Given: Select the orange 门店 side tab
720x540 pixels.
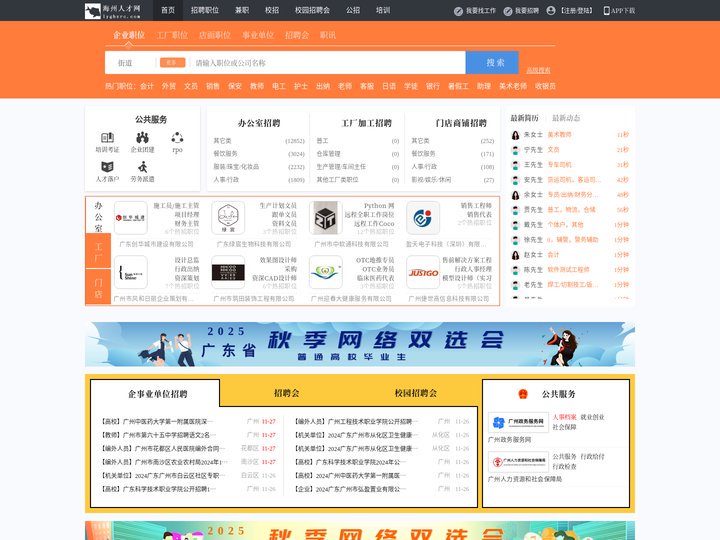Looking at the screenshot, I should (98, 287).
